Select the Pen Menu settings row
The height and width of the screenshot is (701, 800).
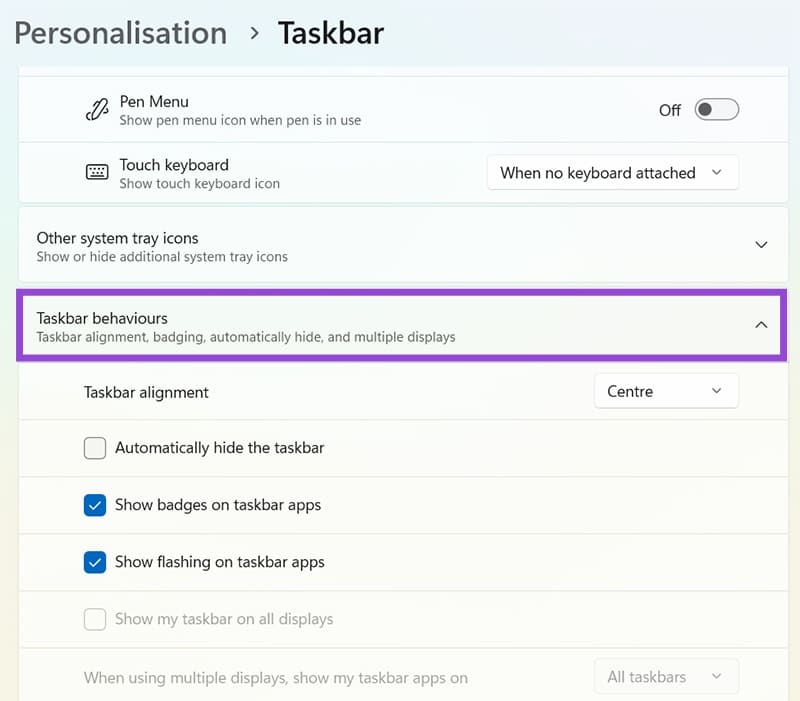tap(400, 110)
